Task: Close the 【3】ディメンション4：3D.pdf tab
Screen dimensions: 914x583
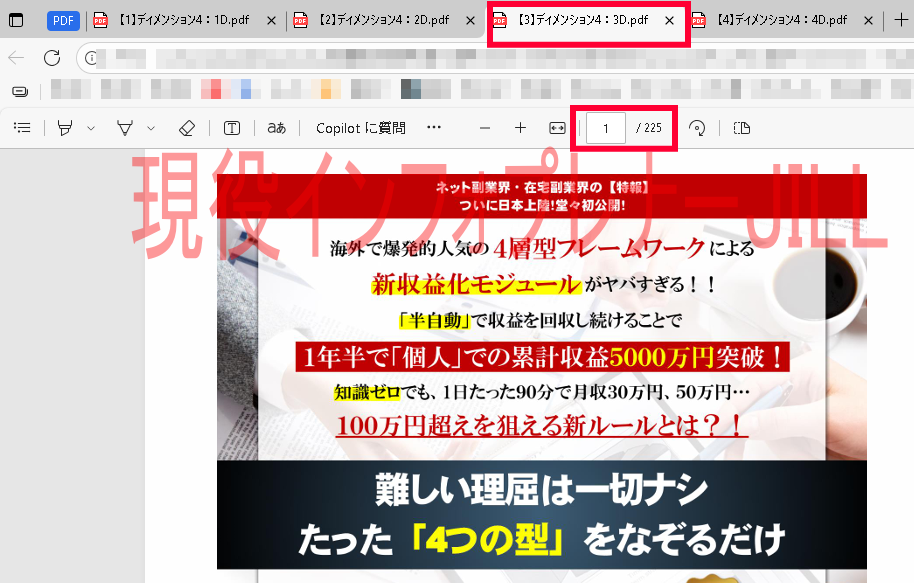Action: point(670,20)
